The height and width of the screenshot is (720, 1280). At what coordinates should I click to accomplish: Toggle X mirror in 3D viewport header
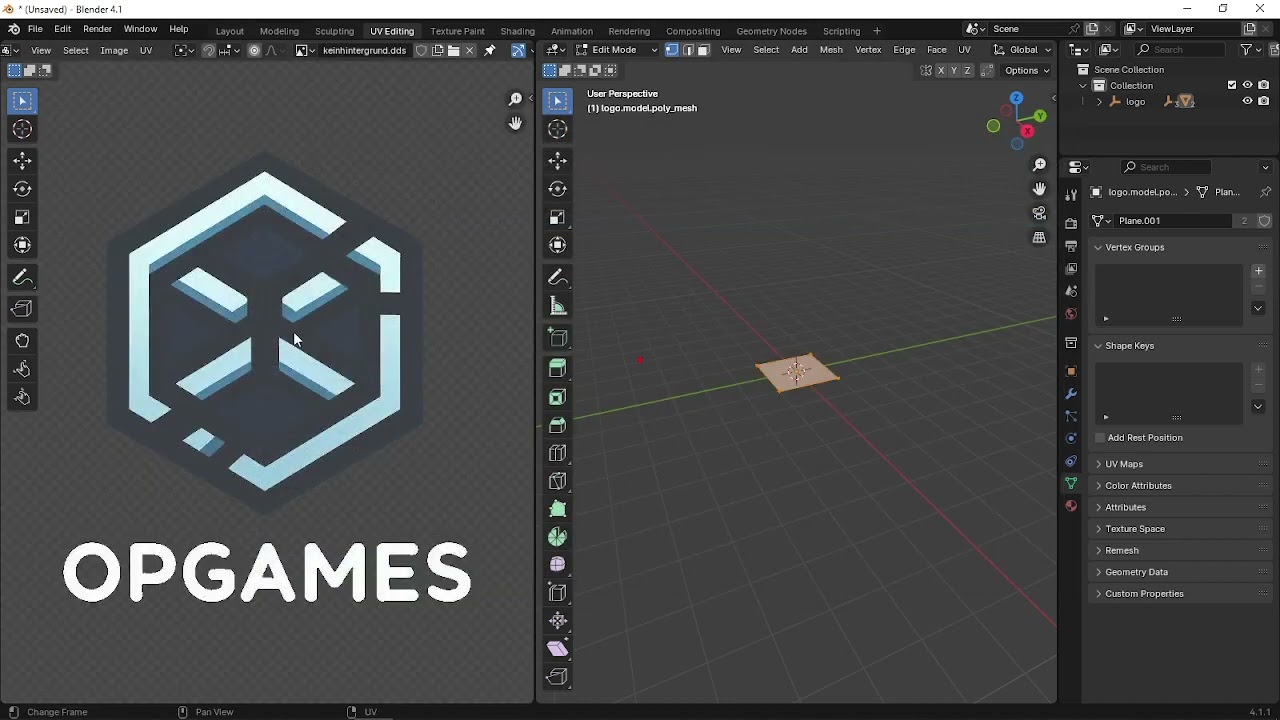[x=941, y=70]
